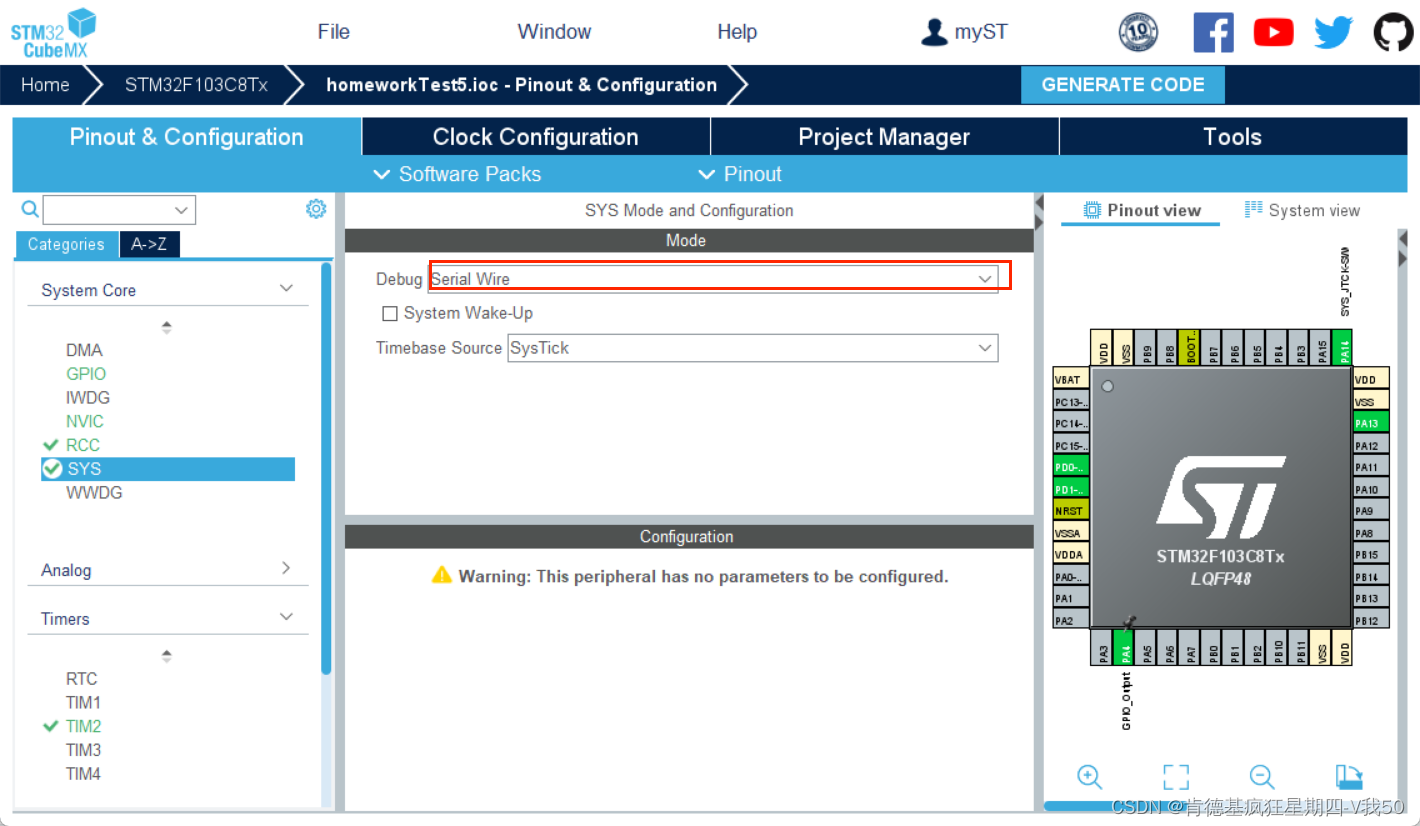Screen dimensions: 1420x826
Task: Click the categories panel vertical scrollbar
Action: [327, 468]
